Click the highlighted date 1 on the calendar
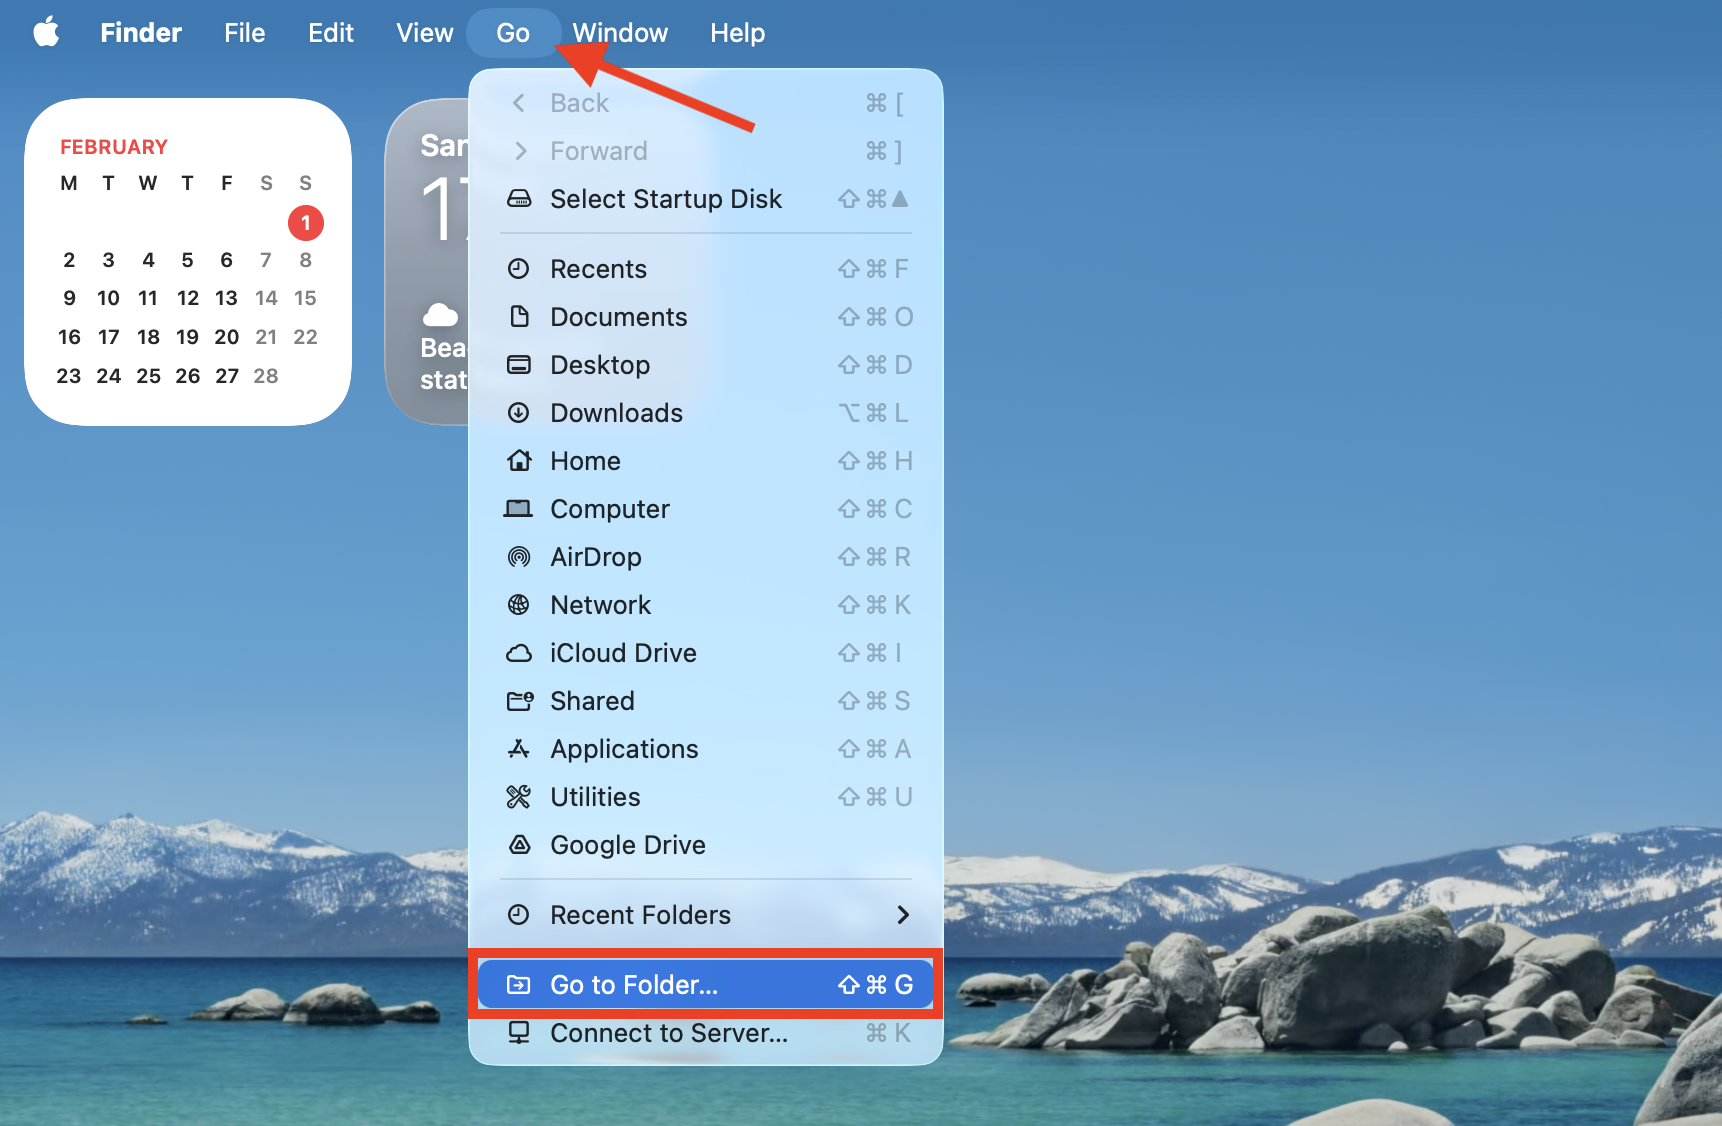The height and width of the screenshot is (1126, 1722). pos(306,223)
